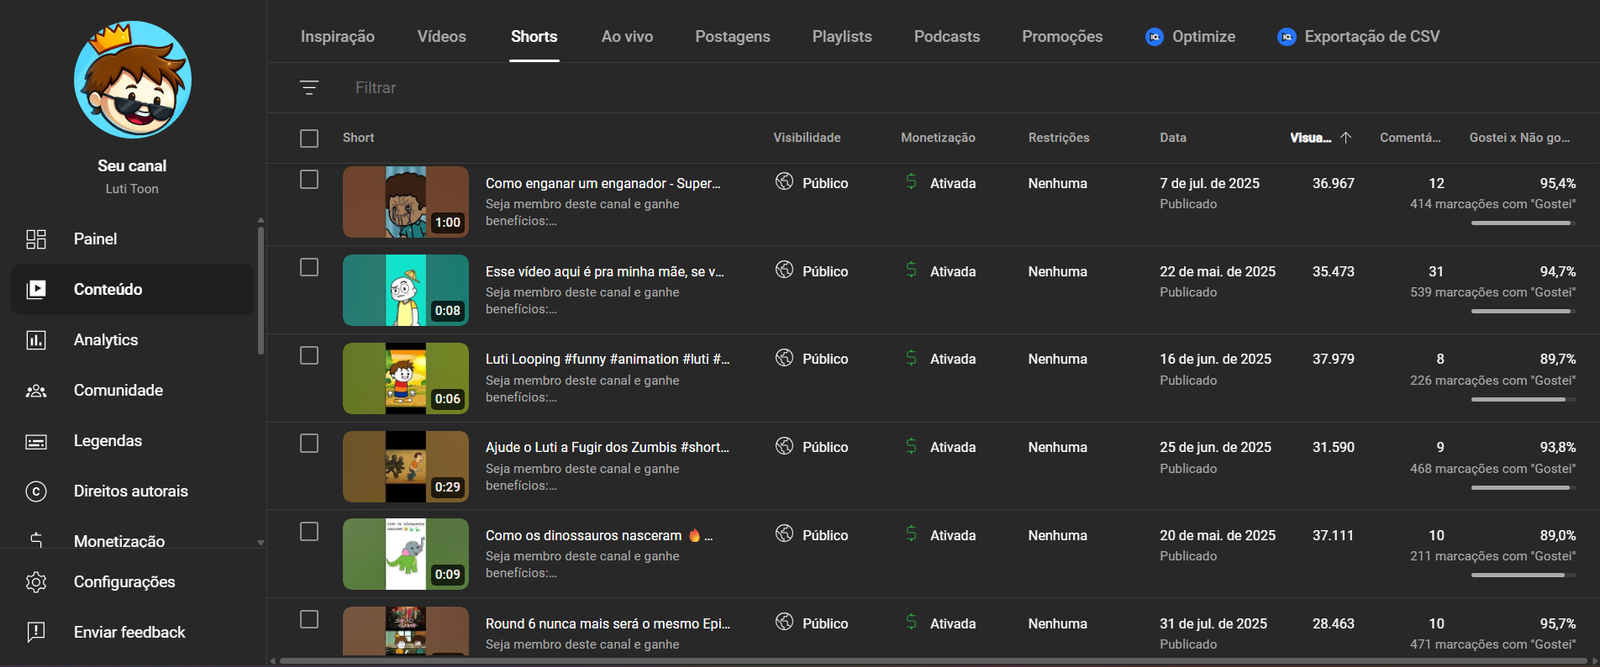Sort by the Data column header
The image size is (1600, 667).
coord(1173,138)
